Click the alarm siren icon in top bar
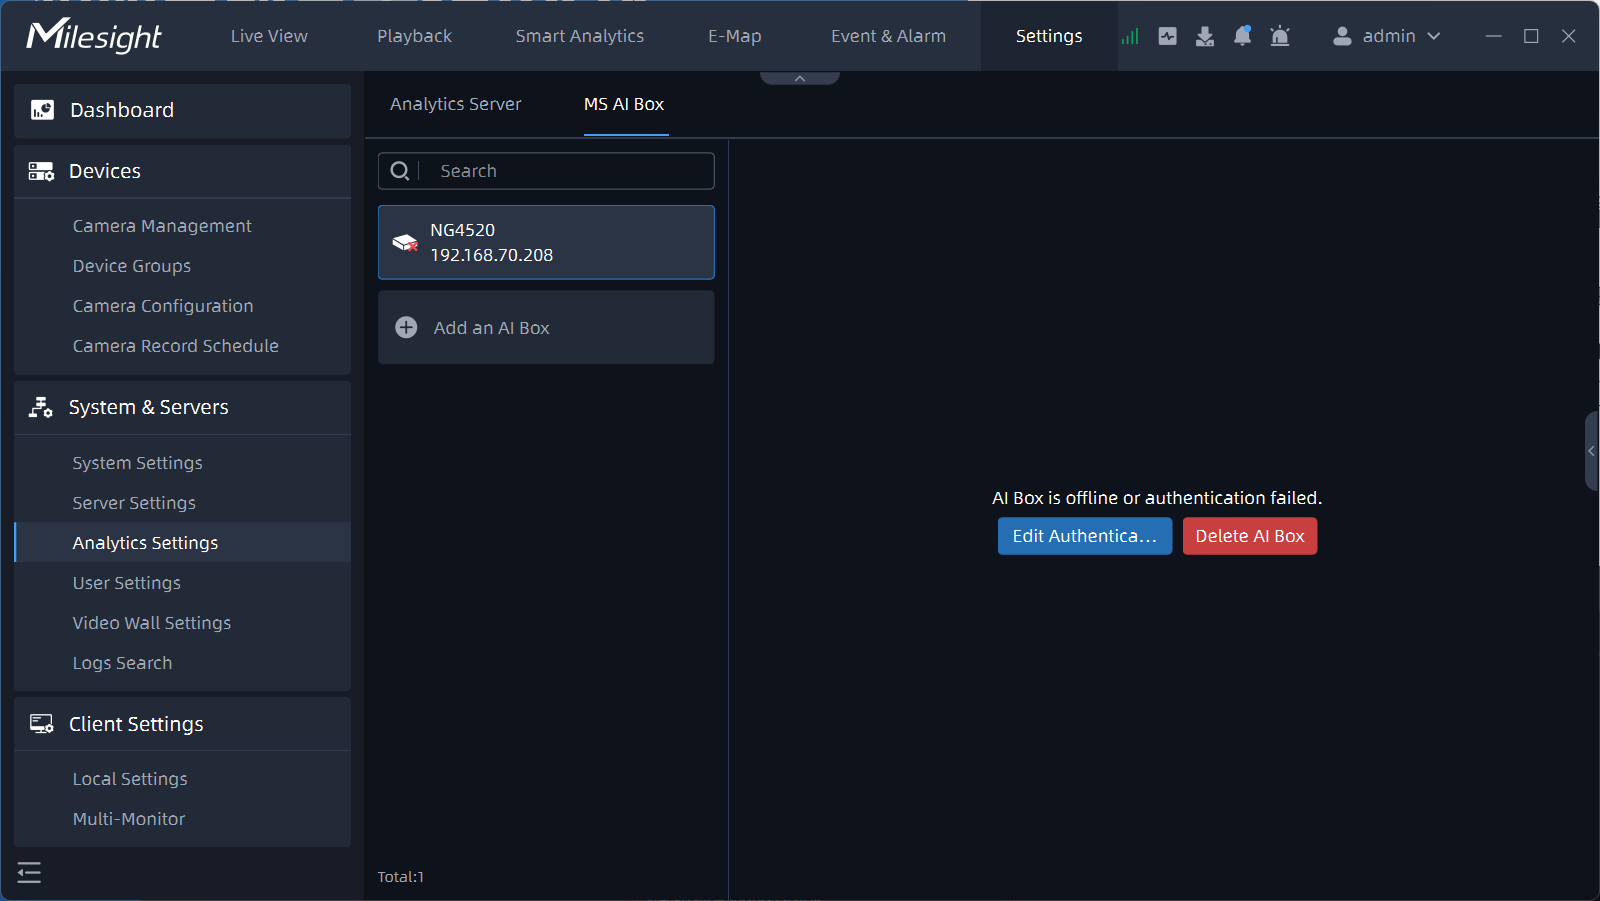The width and height of the screenshot is (1600, 901). click(x=1280, y=36)
